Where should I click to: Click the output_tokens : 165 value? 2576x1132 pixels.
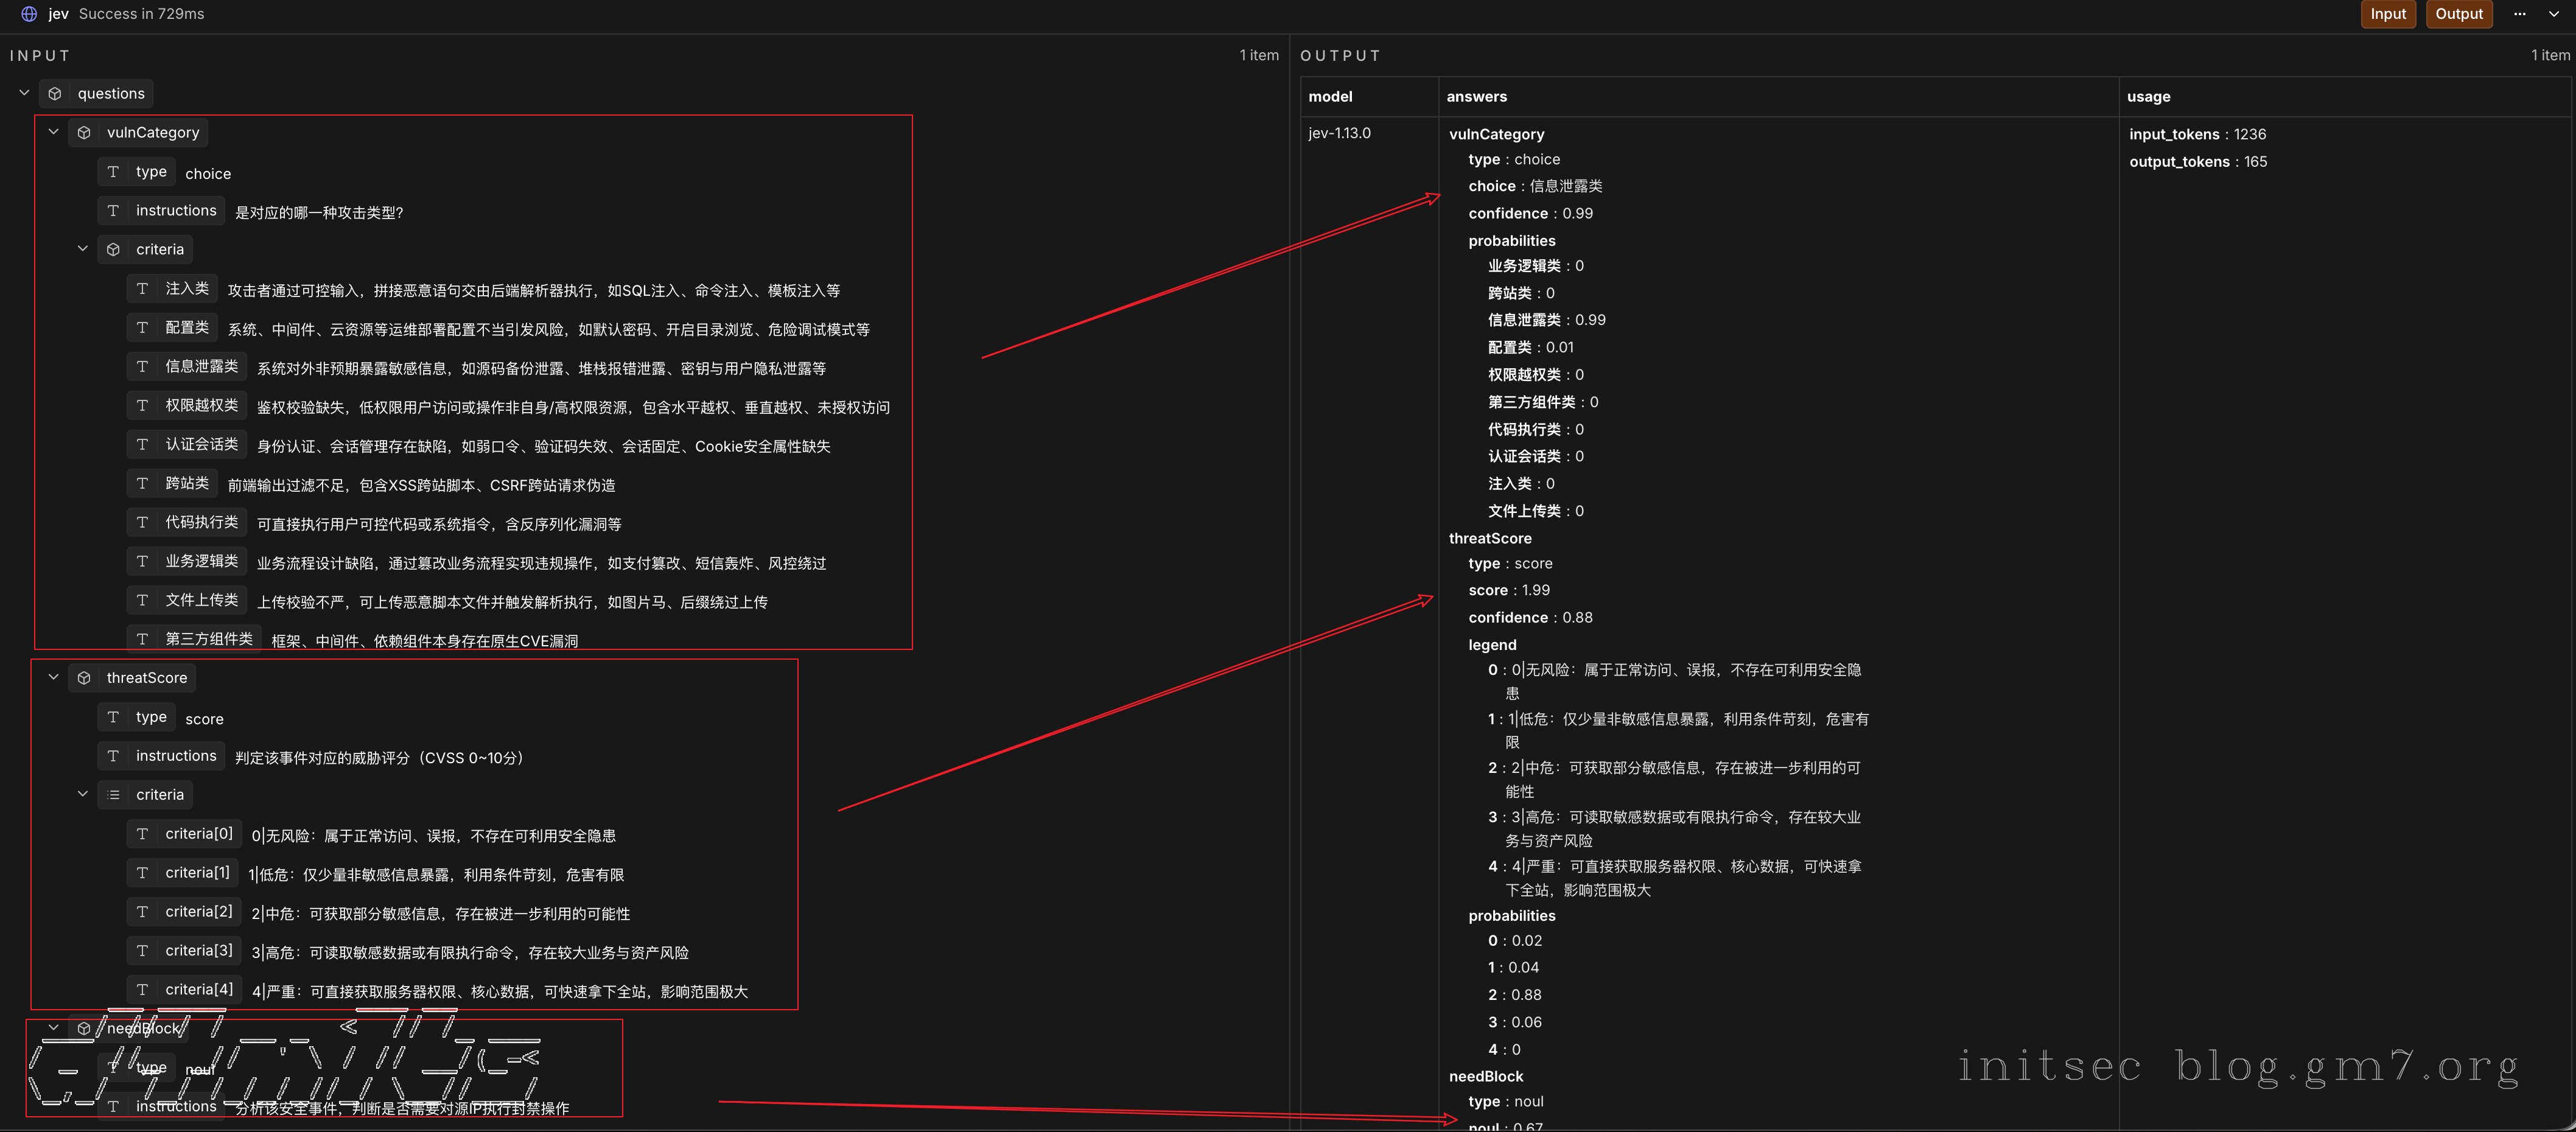[x=2198, y=162]
